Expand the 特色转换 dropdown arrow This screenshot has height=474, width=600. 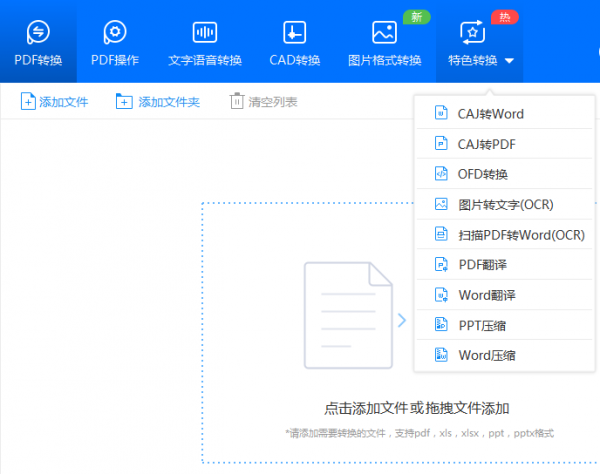(509, 60)
